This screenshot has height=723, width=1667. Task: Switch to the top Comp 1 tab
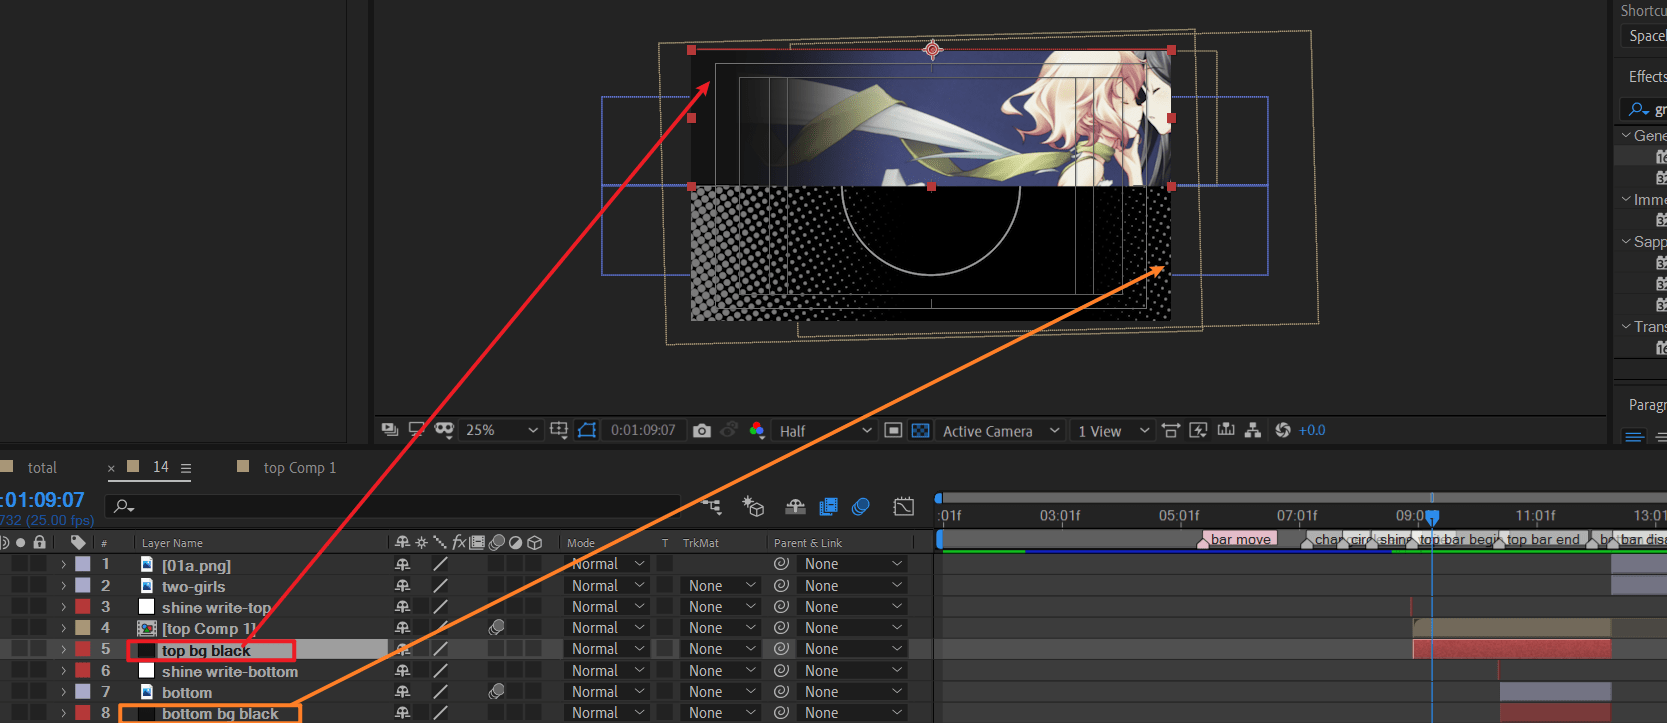tap(299, 467)
